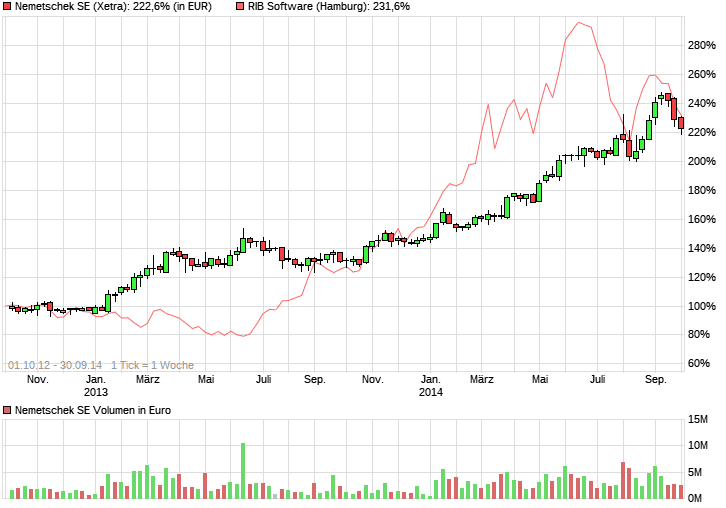Click the 'Nemetschek SE Volumen in Euro' label
The image size is (726, 508).
(93, 410)
